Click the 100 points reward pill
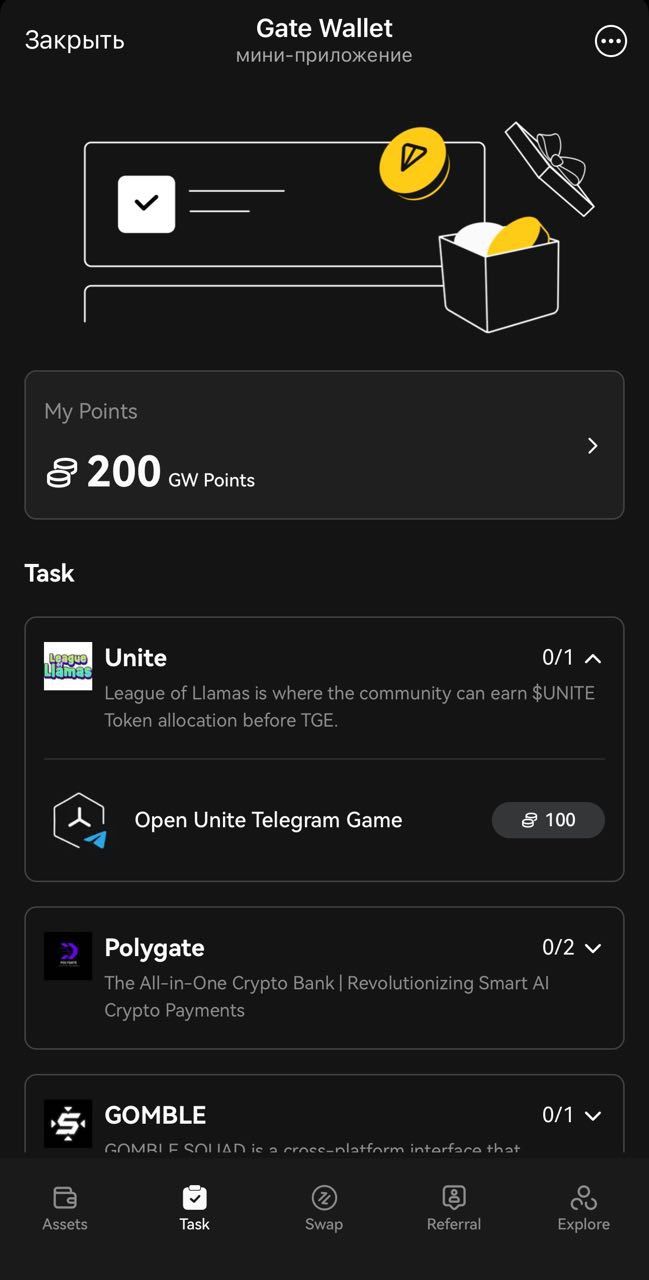 pos(548,820)
